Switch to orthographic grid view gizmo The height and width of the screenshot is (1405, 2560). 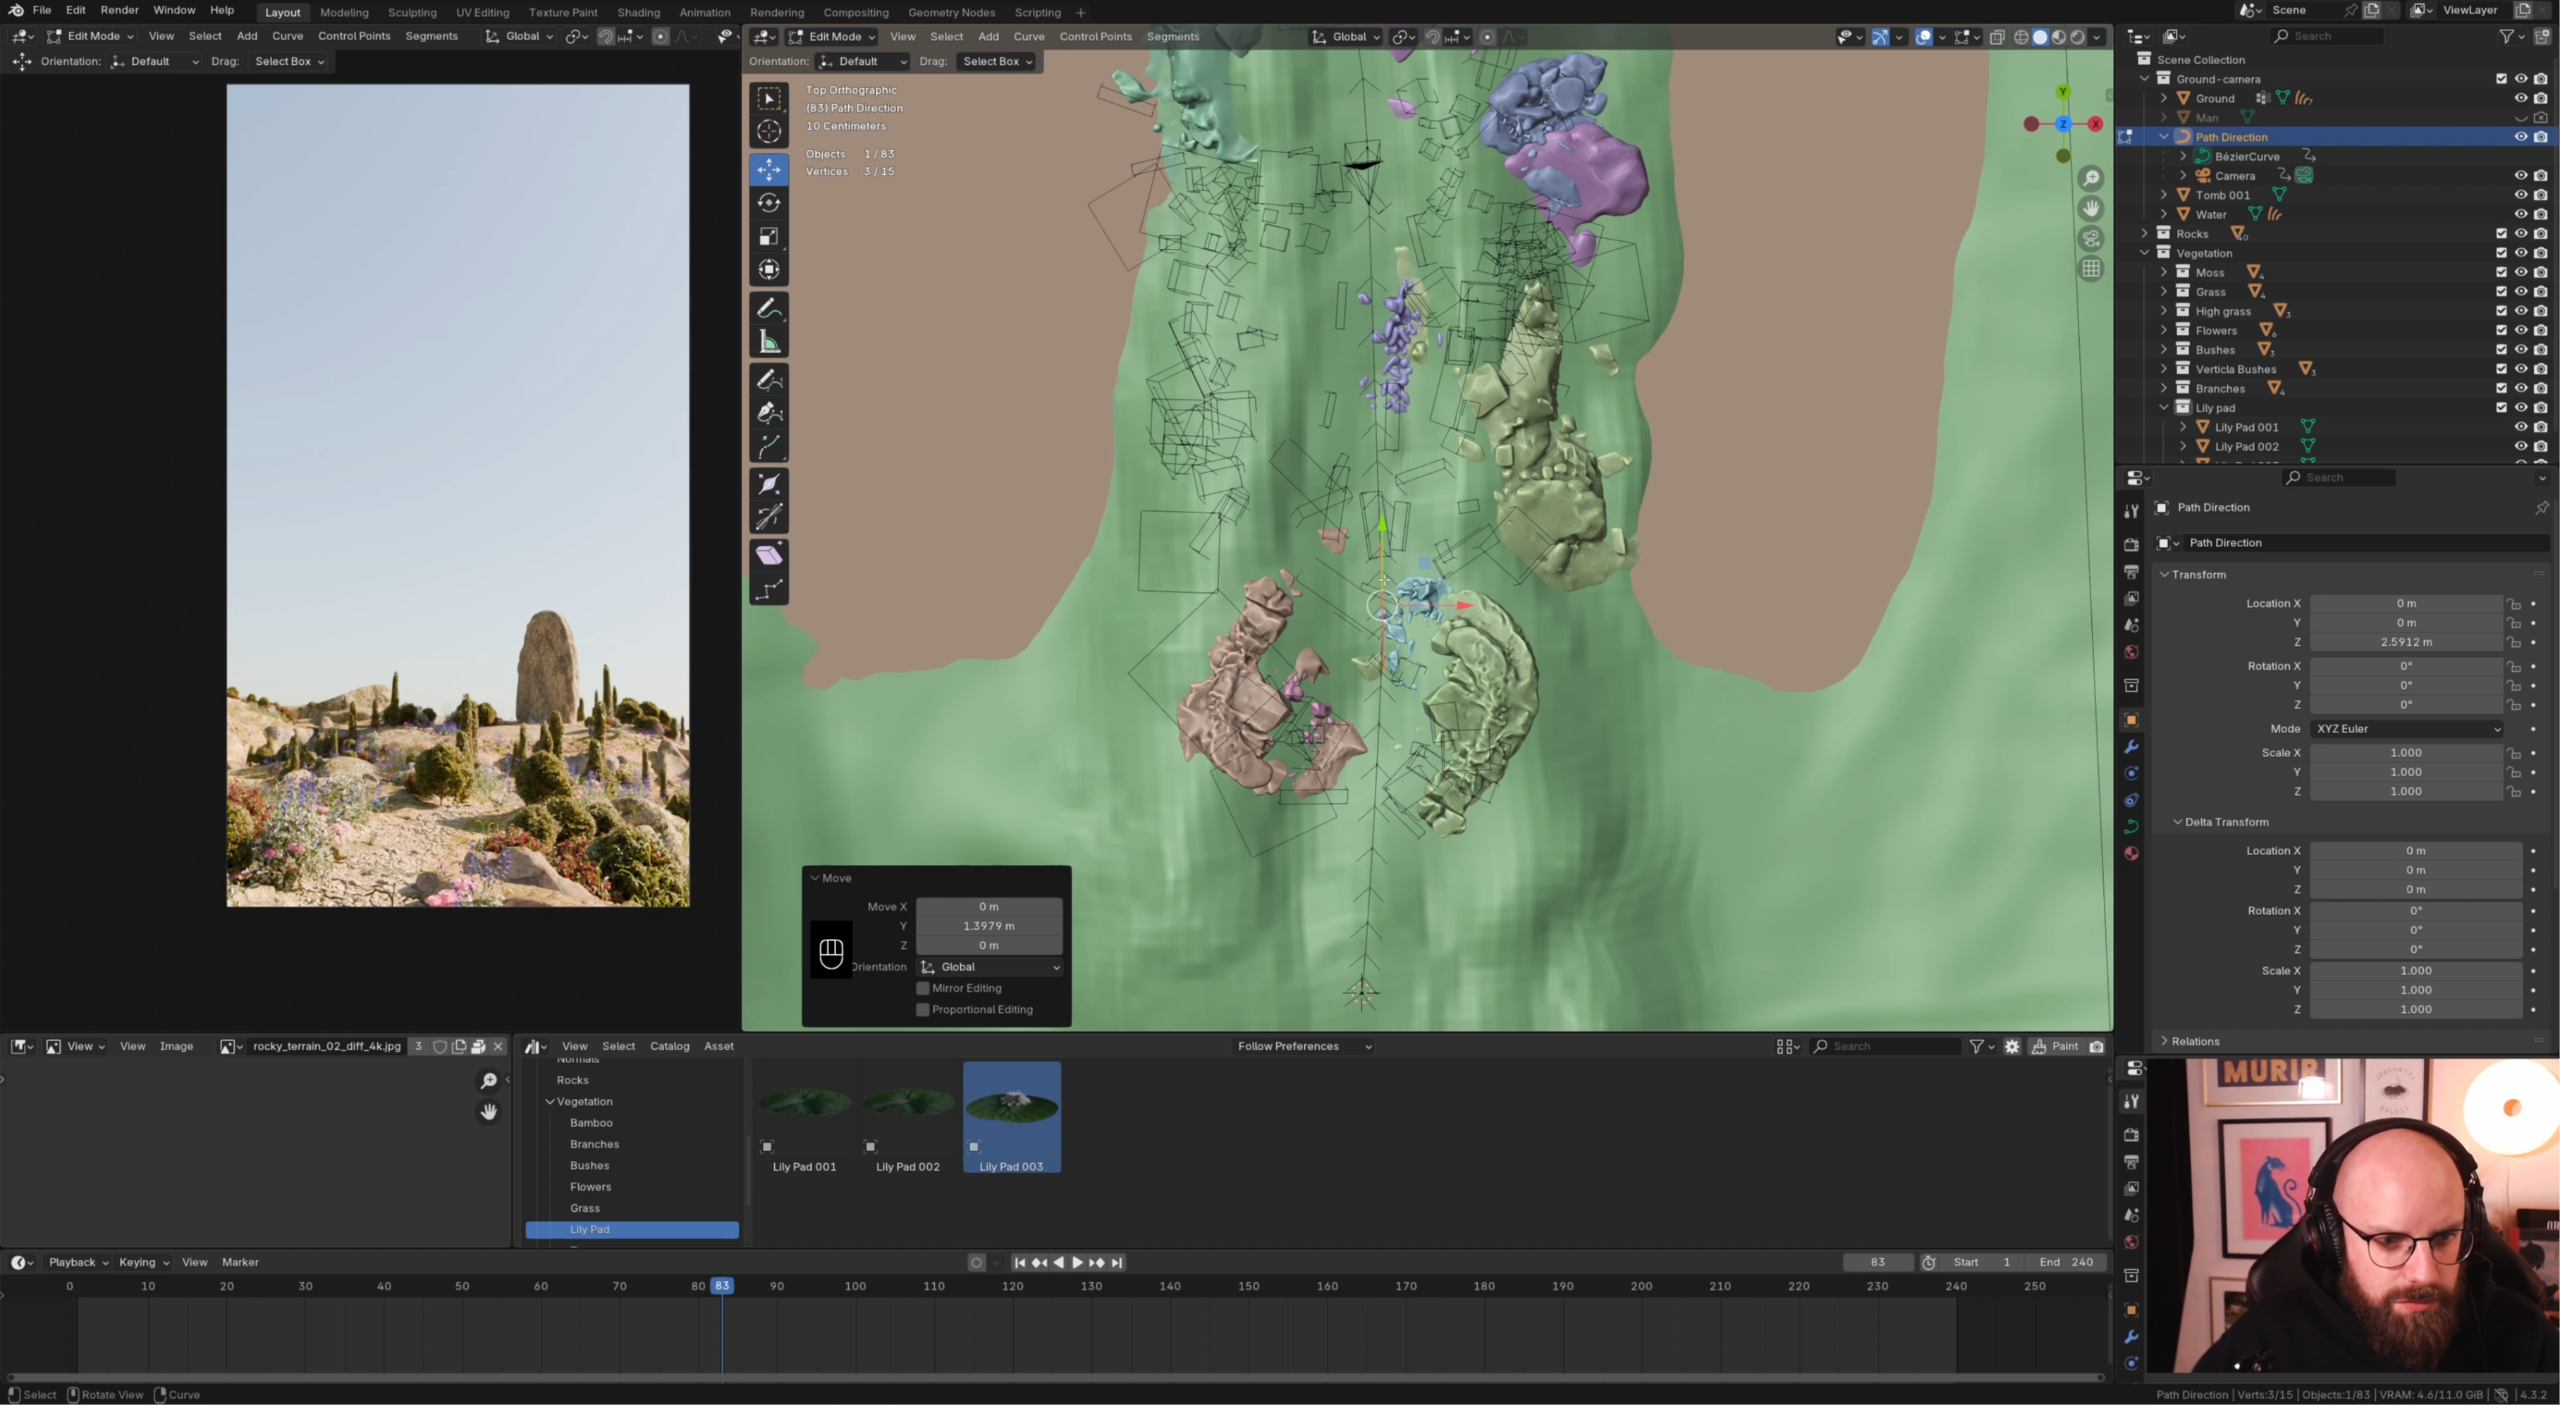point(2090,268)
